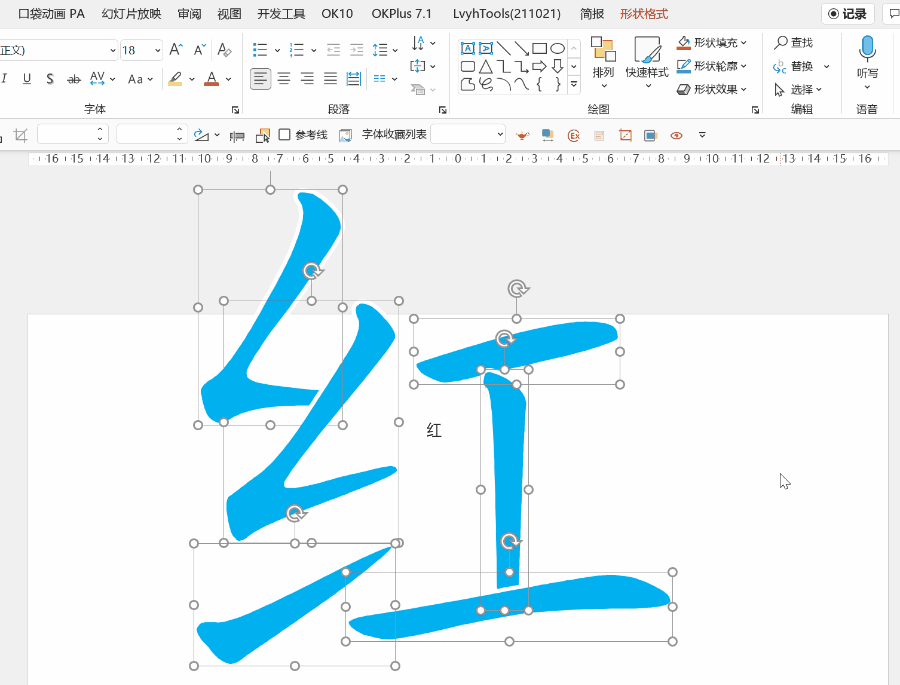Click the 排列 button

[603, 63]
